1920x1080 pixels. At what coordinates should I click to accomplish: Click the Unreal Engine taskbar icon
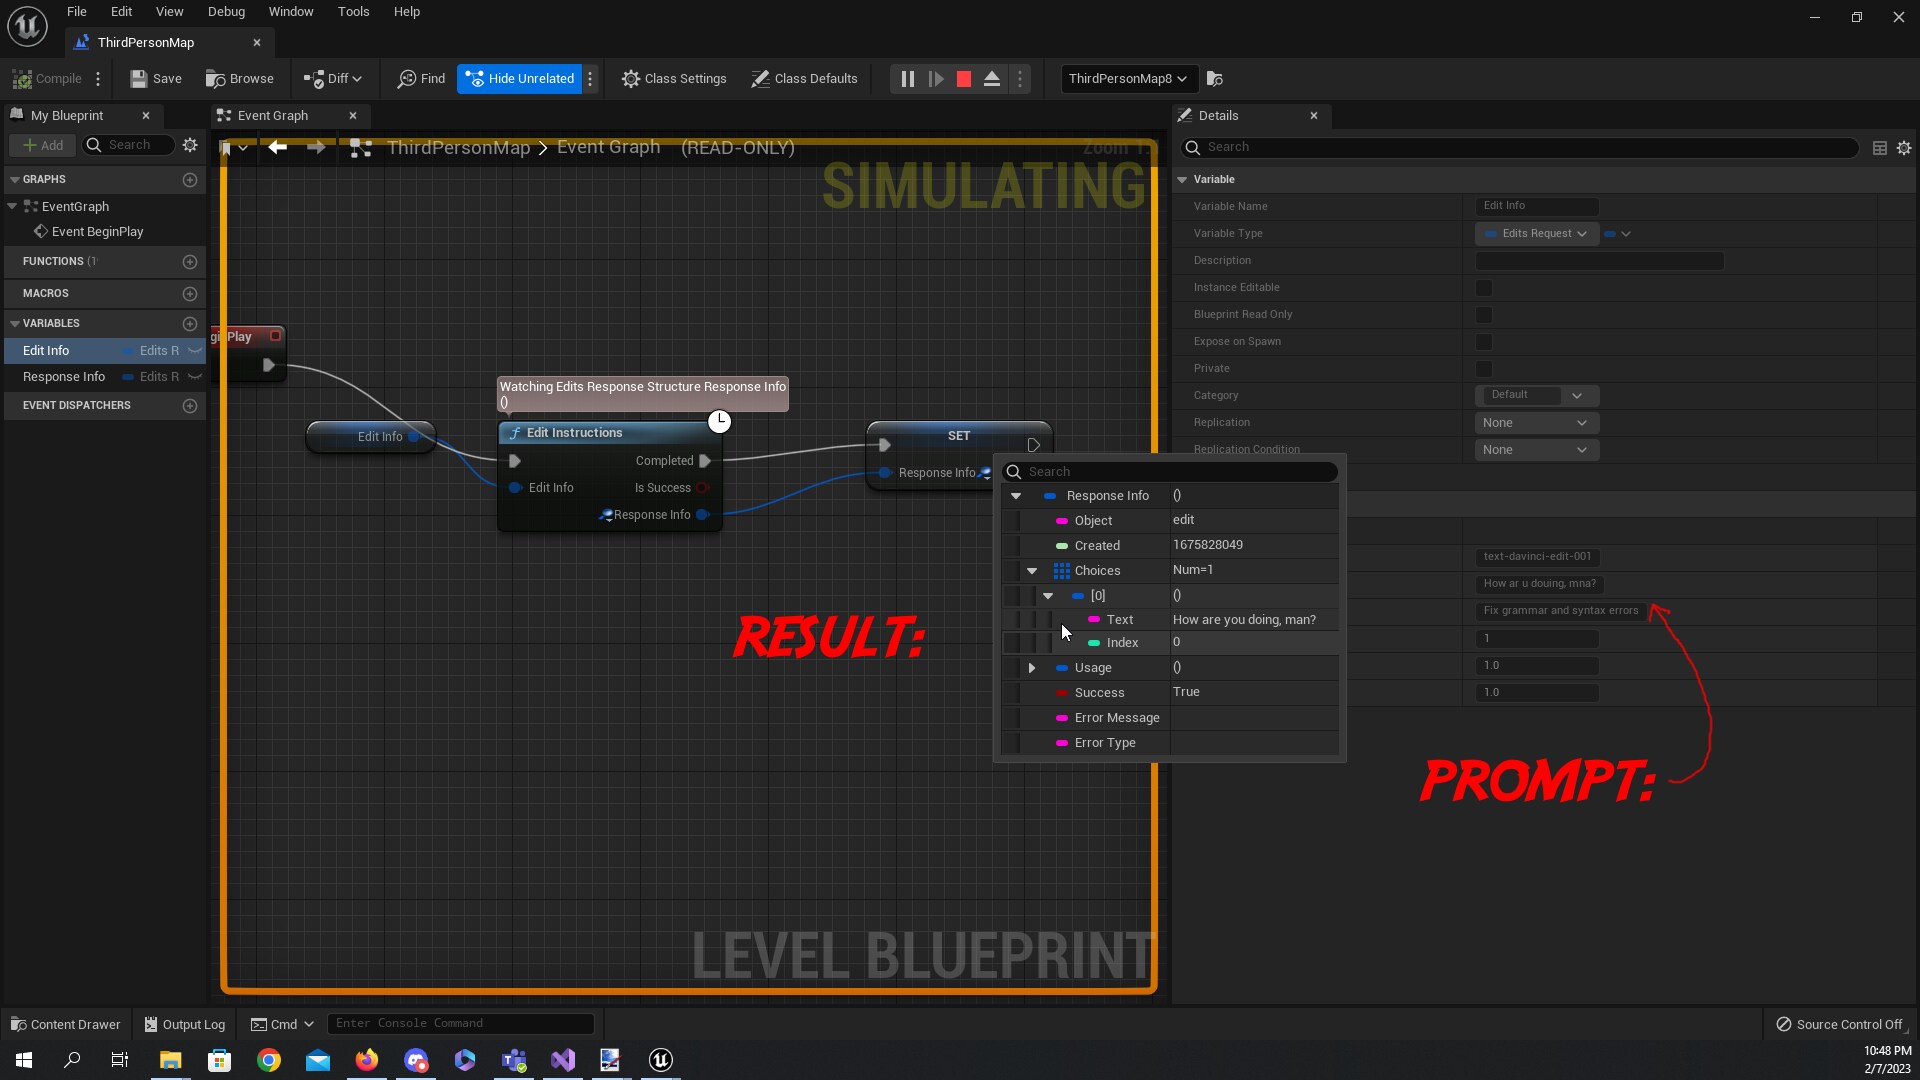(x=661, y=1060)
